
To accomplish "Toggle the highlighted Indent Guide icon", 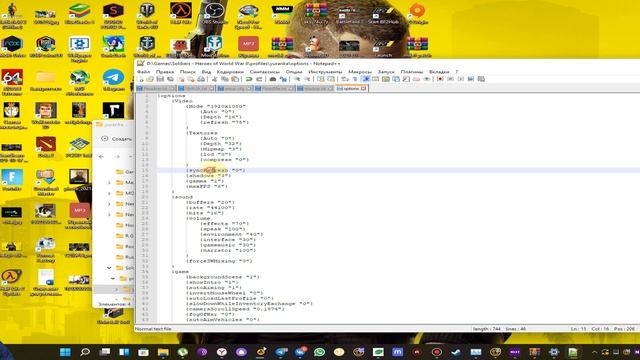I will (x=366, y=79).
